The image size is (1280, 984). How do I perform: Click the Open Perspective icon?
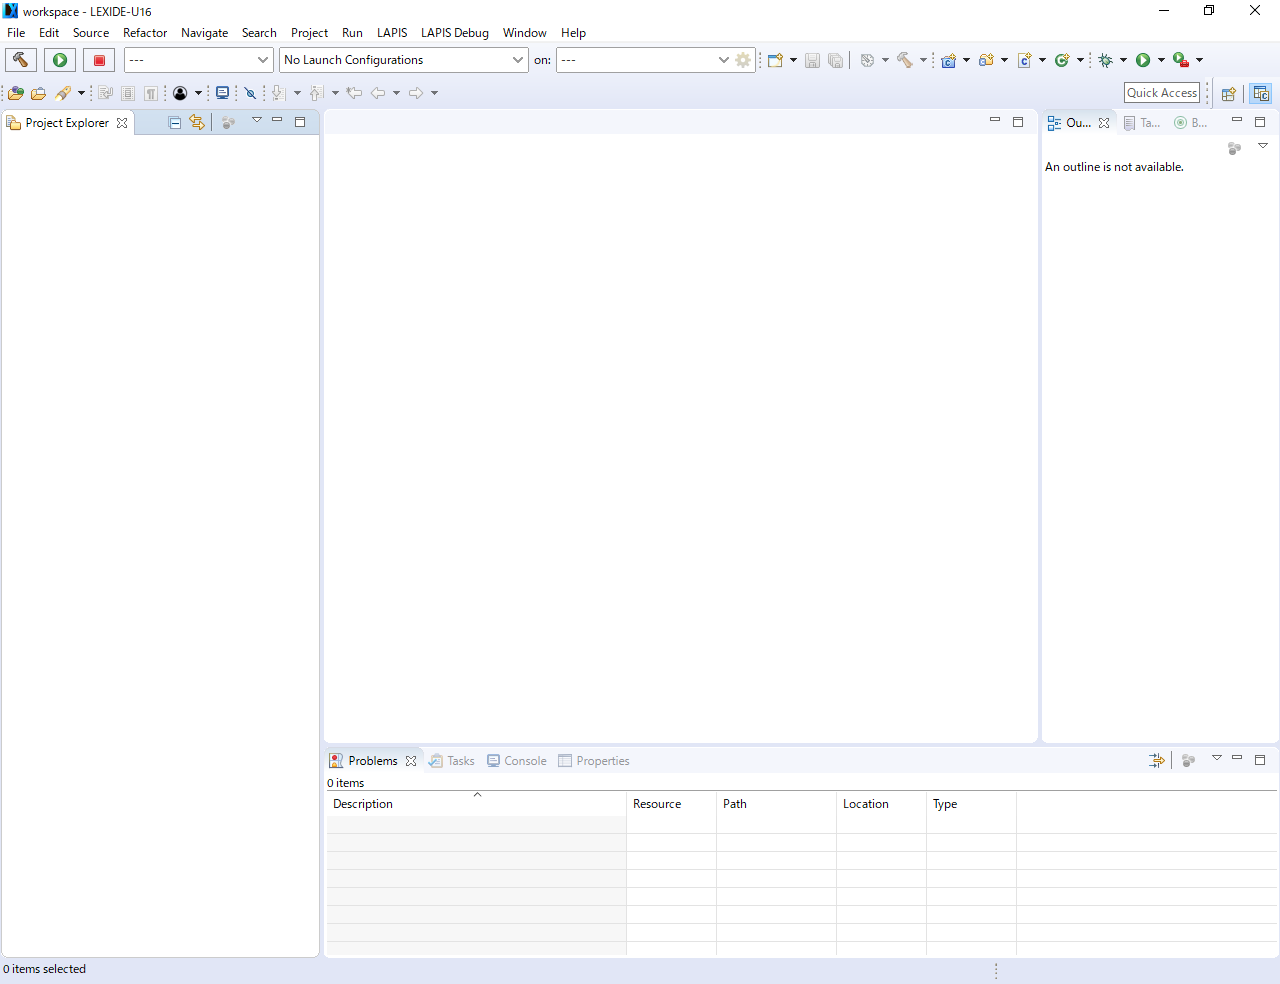tap(1229, 93)
